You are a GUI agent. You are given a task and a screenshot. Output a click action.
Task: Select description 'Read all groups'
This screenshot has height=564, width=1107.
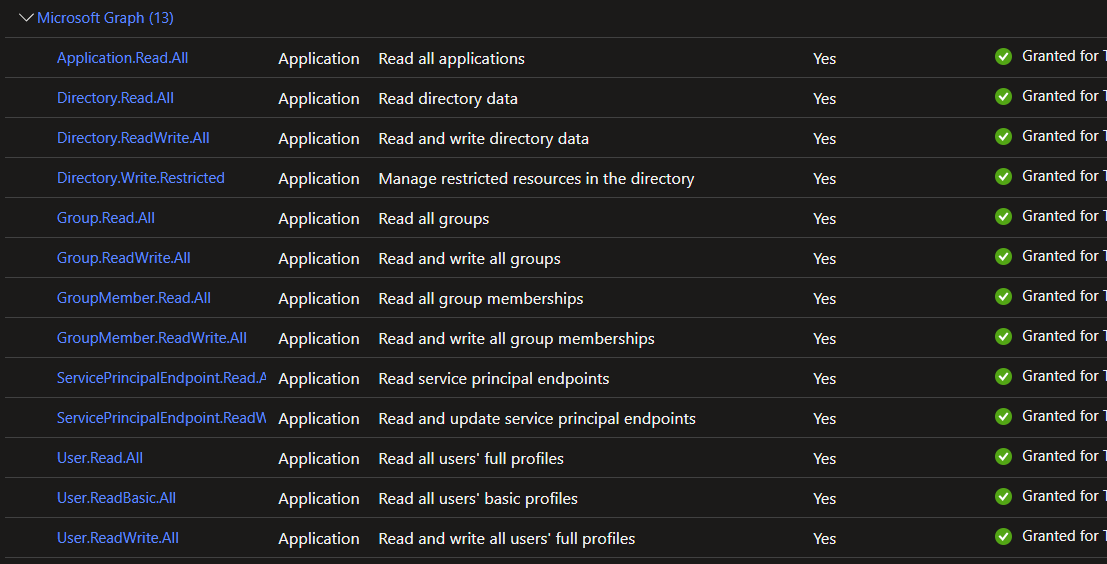(x=433, y=219)
